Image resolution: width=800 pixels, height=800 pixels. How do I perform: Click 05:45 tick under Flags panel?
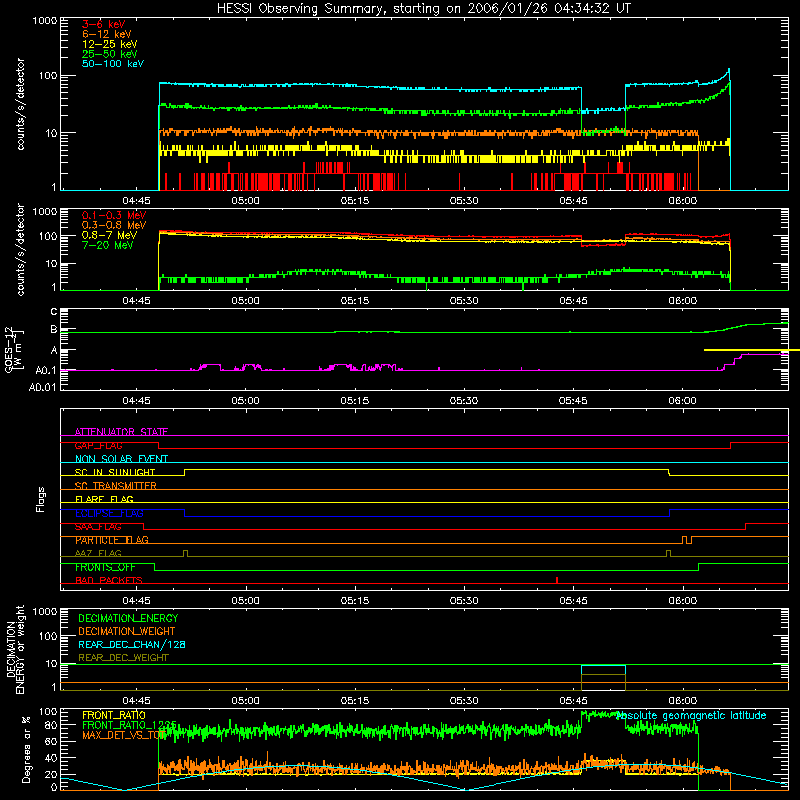tap(573, 601)
